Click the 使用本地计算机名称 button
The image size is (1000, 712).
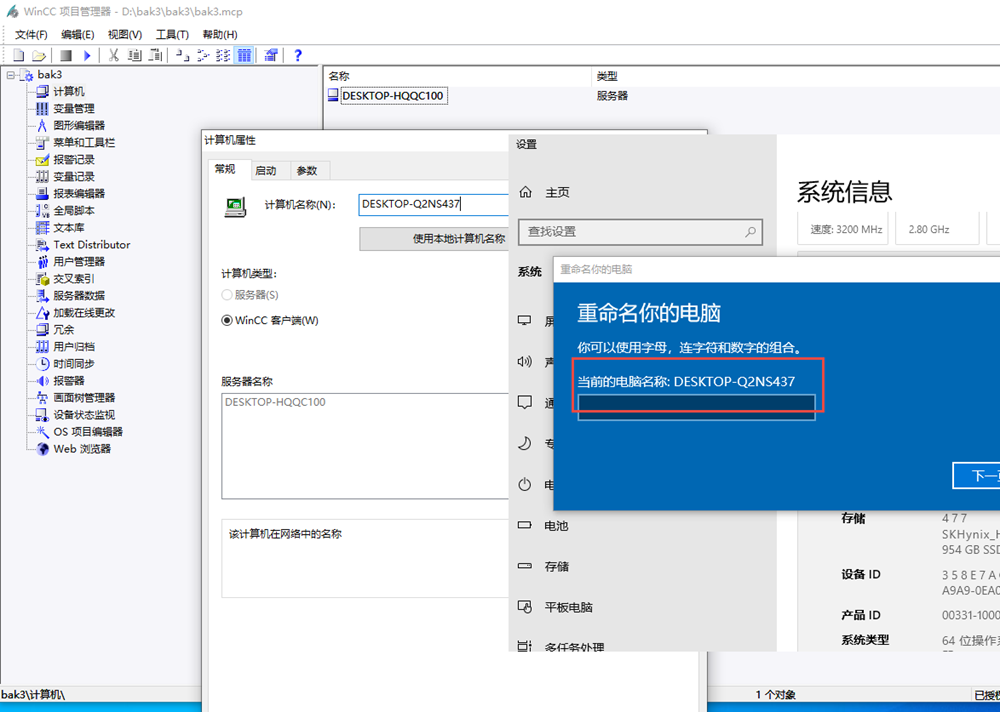coord(435,239)
